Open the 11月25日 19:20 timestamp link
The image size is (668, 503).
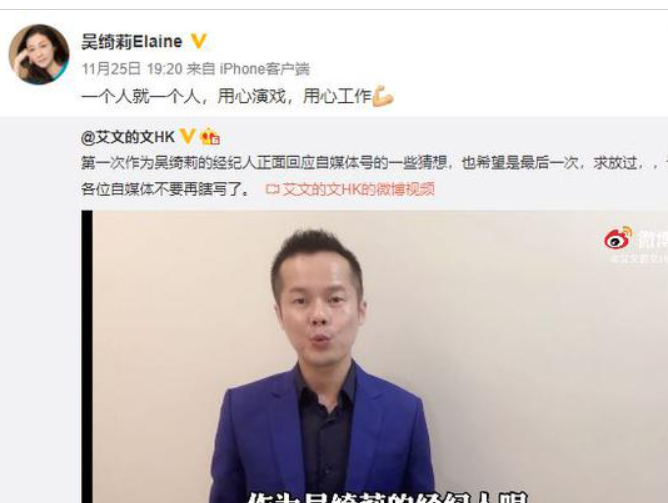click(x=132, y=69)
